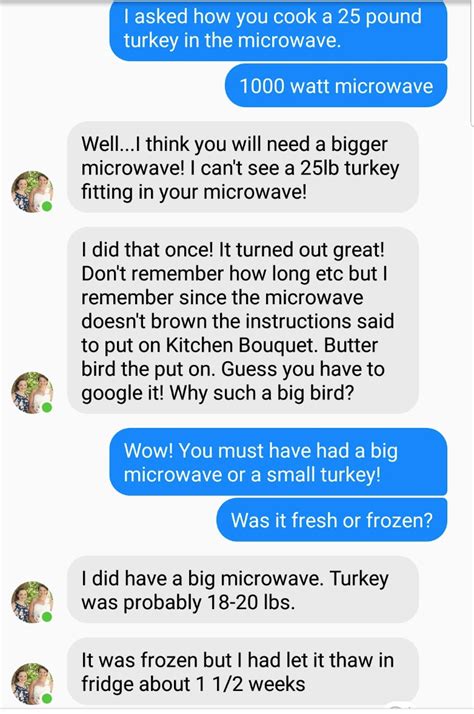Tap the avatar beside '18-20 lbs' message
This screenshot has width=474, height=714.
click(32, 602)
